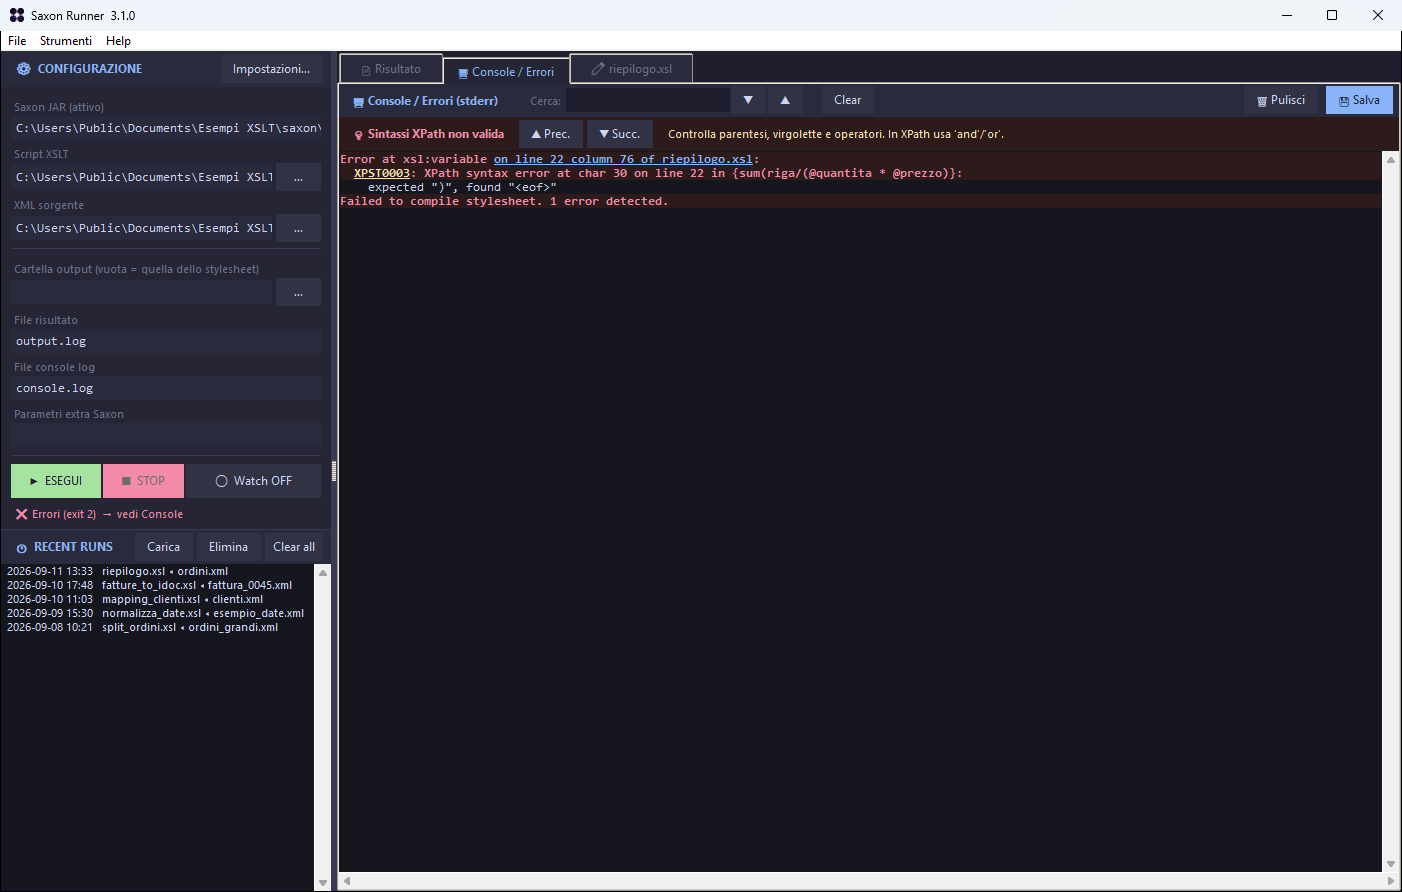Open the line 22 column 76 link
The width and height of the screenshot is (1402, 892).
point(623,159)
